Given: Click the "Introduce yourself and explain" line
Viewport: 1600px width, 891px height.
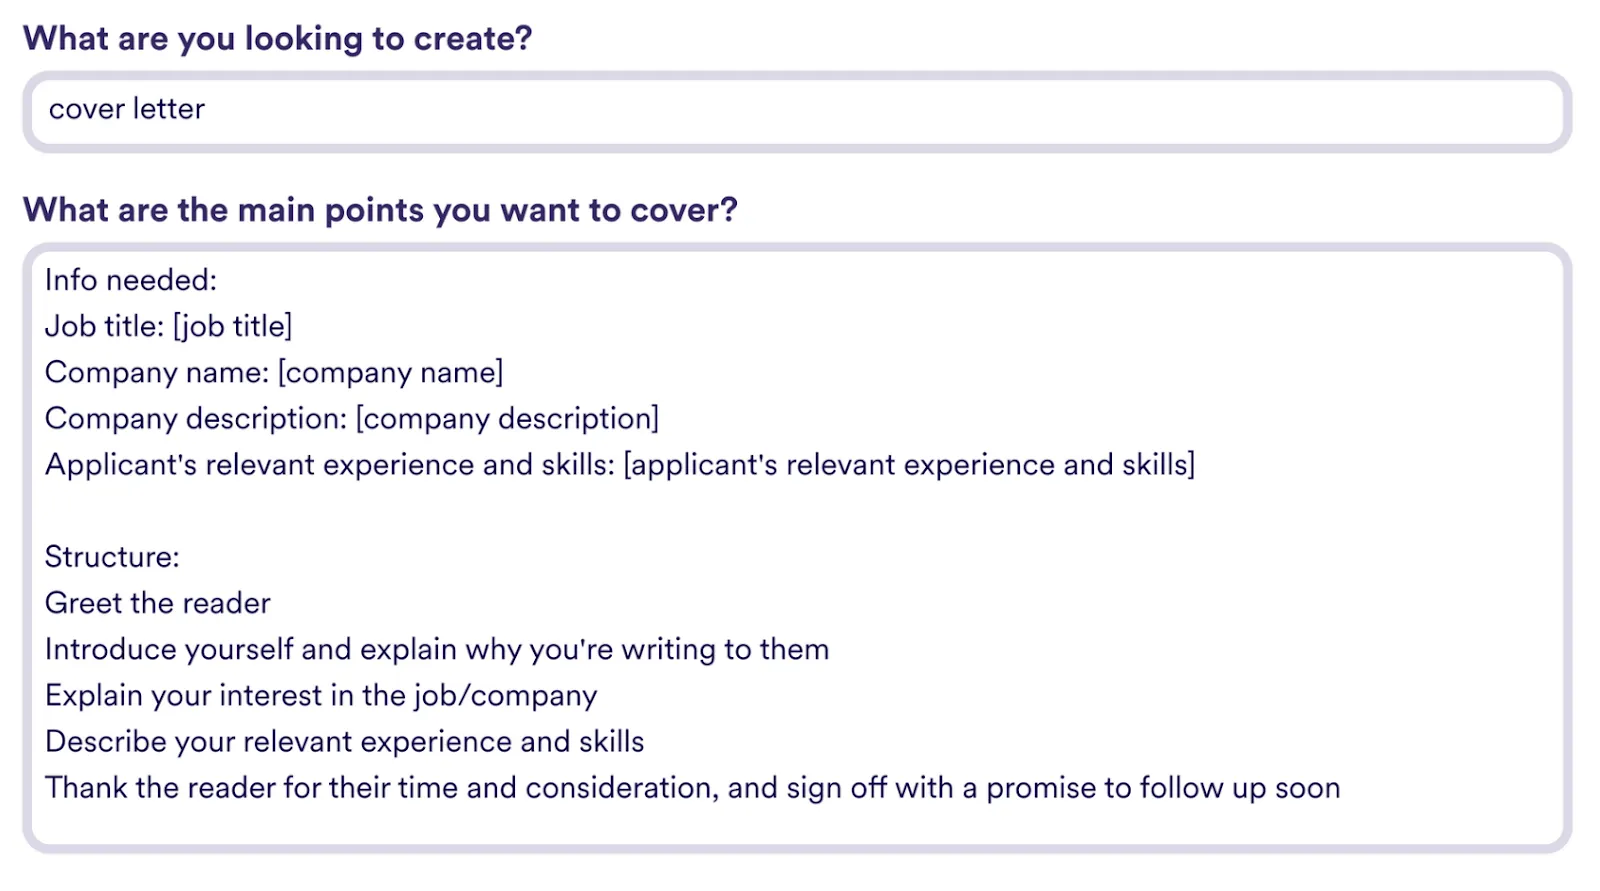Looking at the screenshot, I should tap(437, 650).
